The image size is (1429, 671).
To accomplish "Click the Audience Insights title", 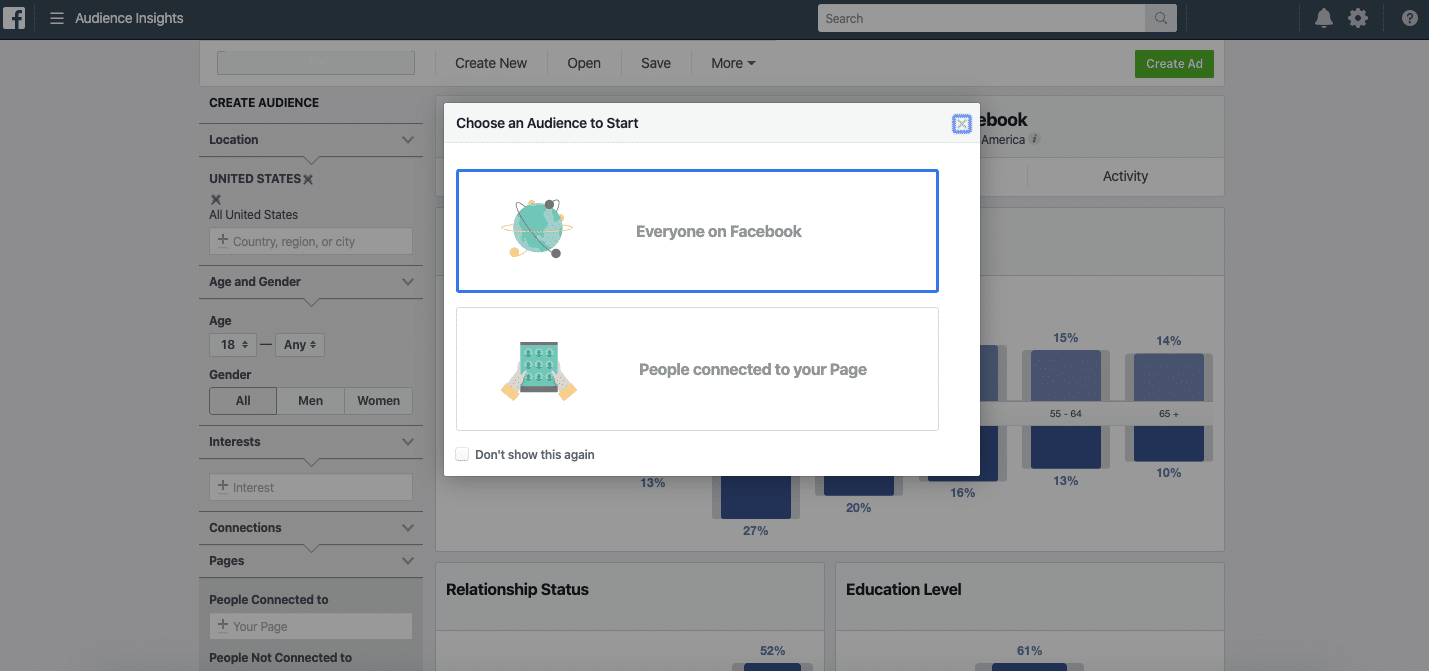I will (129, 18).
